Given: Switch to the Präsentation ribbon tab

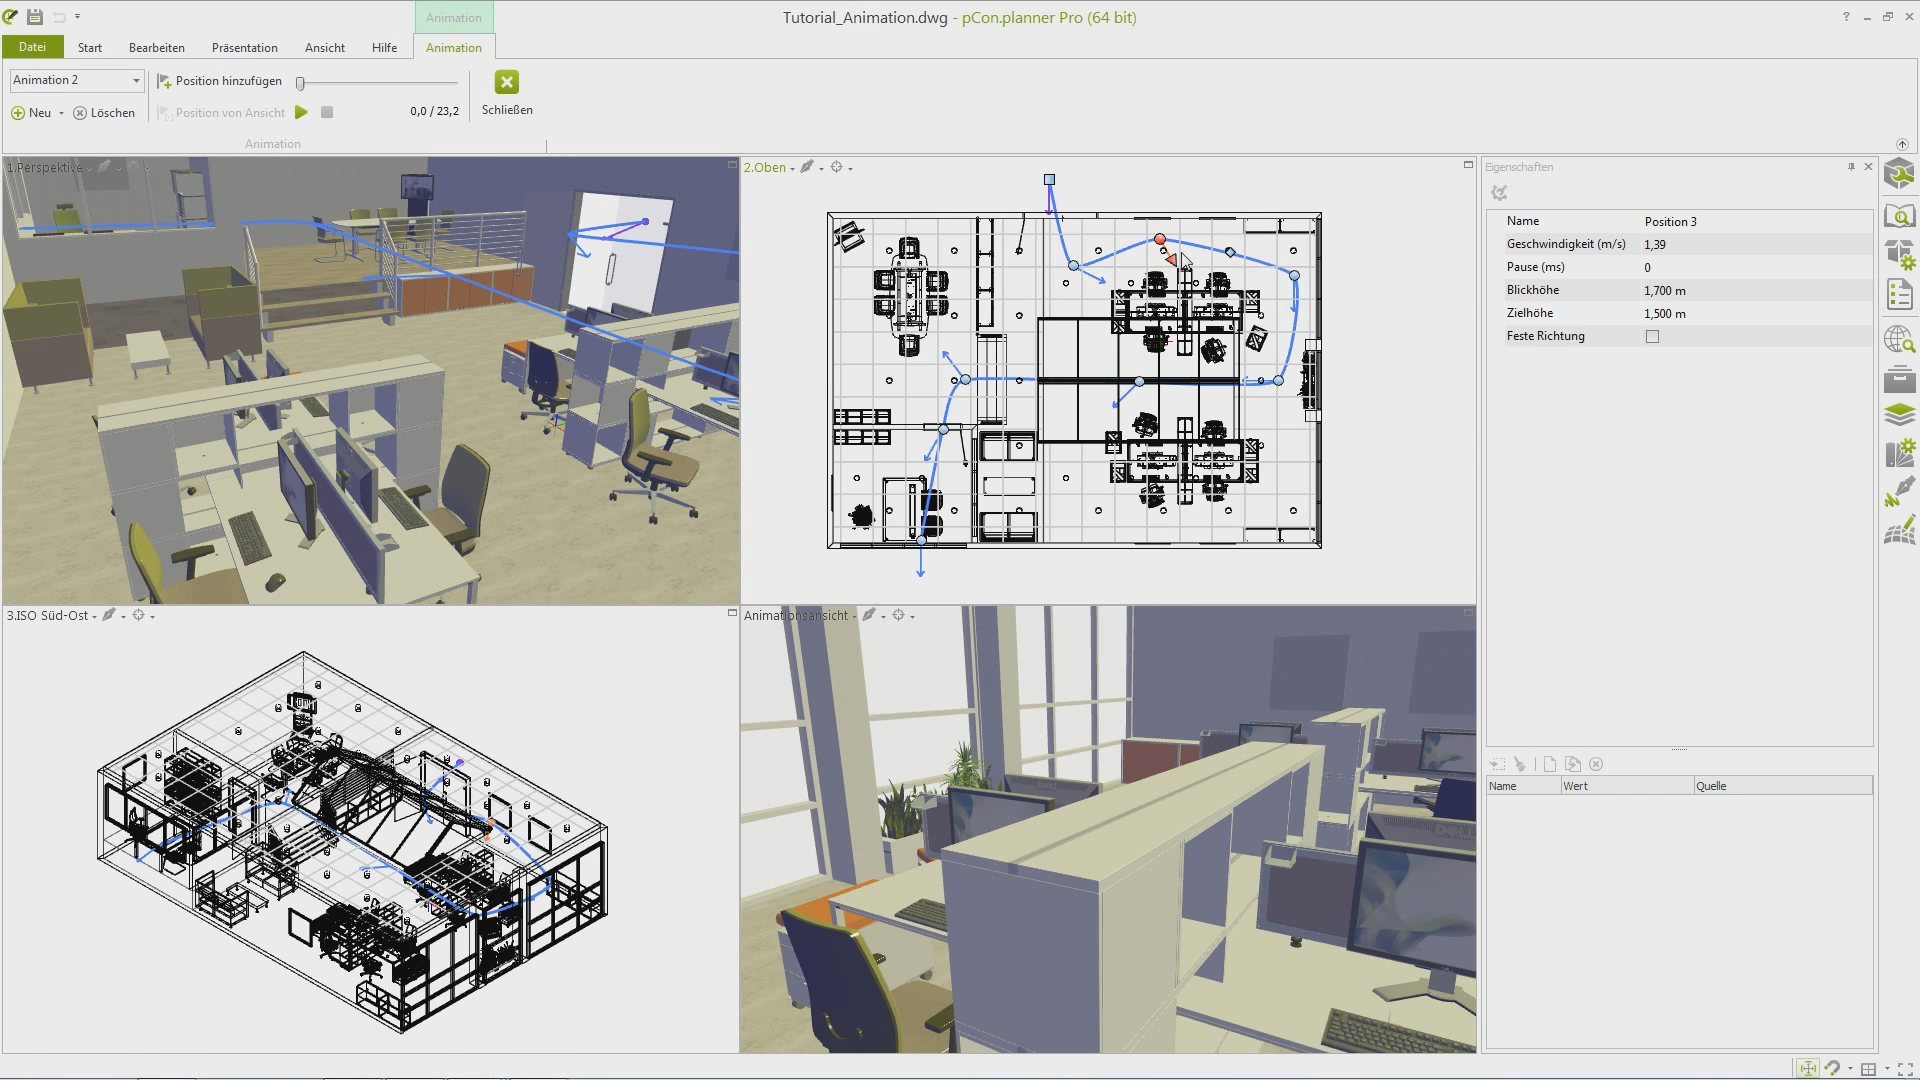Looking at the screenshot, I should point(244,47).
